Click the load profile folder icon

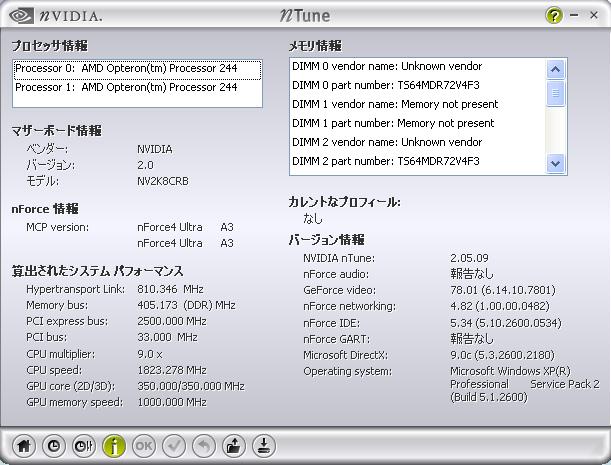pos(234,446)
